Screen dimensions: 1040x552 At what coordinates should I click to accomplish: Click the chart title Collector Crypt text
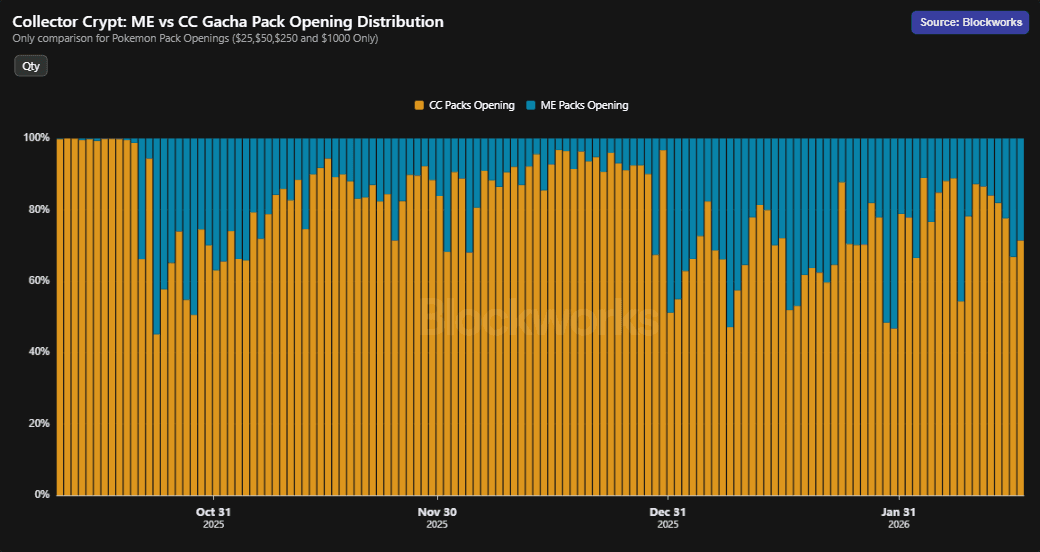coord(228,21)
